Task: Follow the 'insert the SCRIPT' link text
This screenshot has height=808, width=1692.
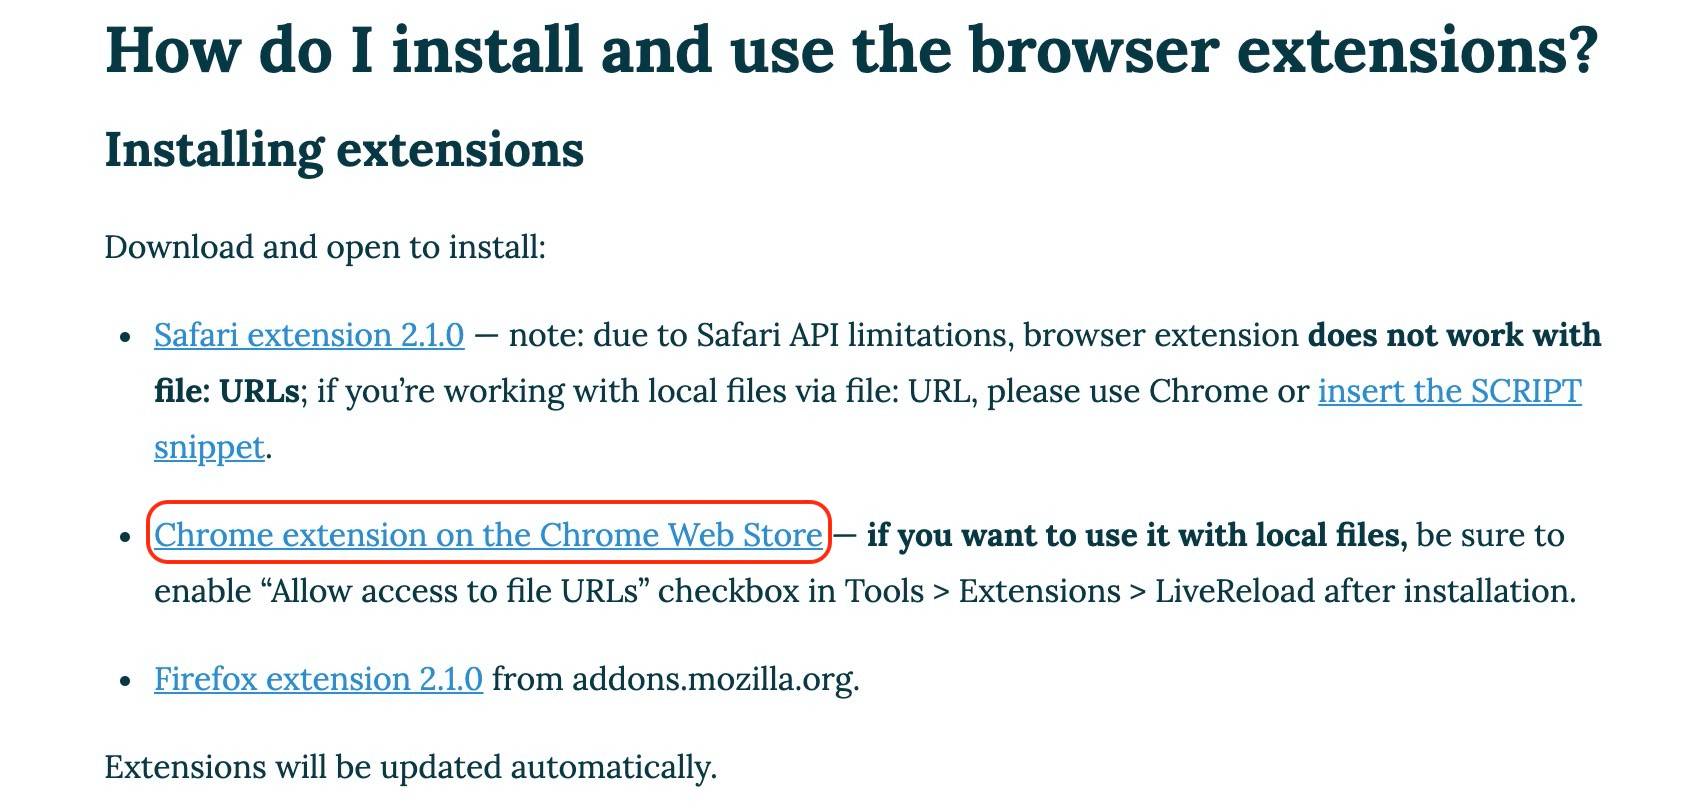Action: 1449,391
